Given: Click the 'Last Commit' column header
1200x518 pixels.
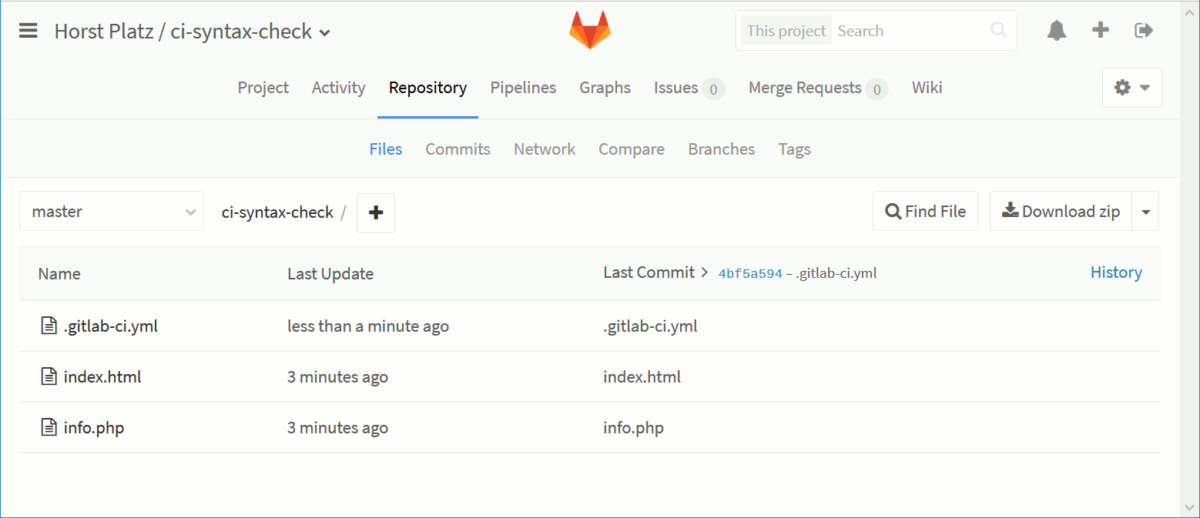Looking at the screenshot, I should (649, 272).
